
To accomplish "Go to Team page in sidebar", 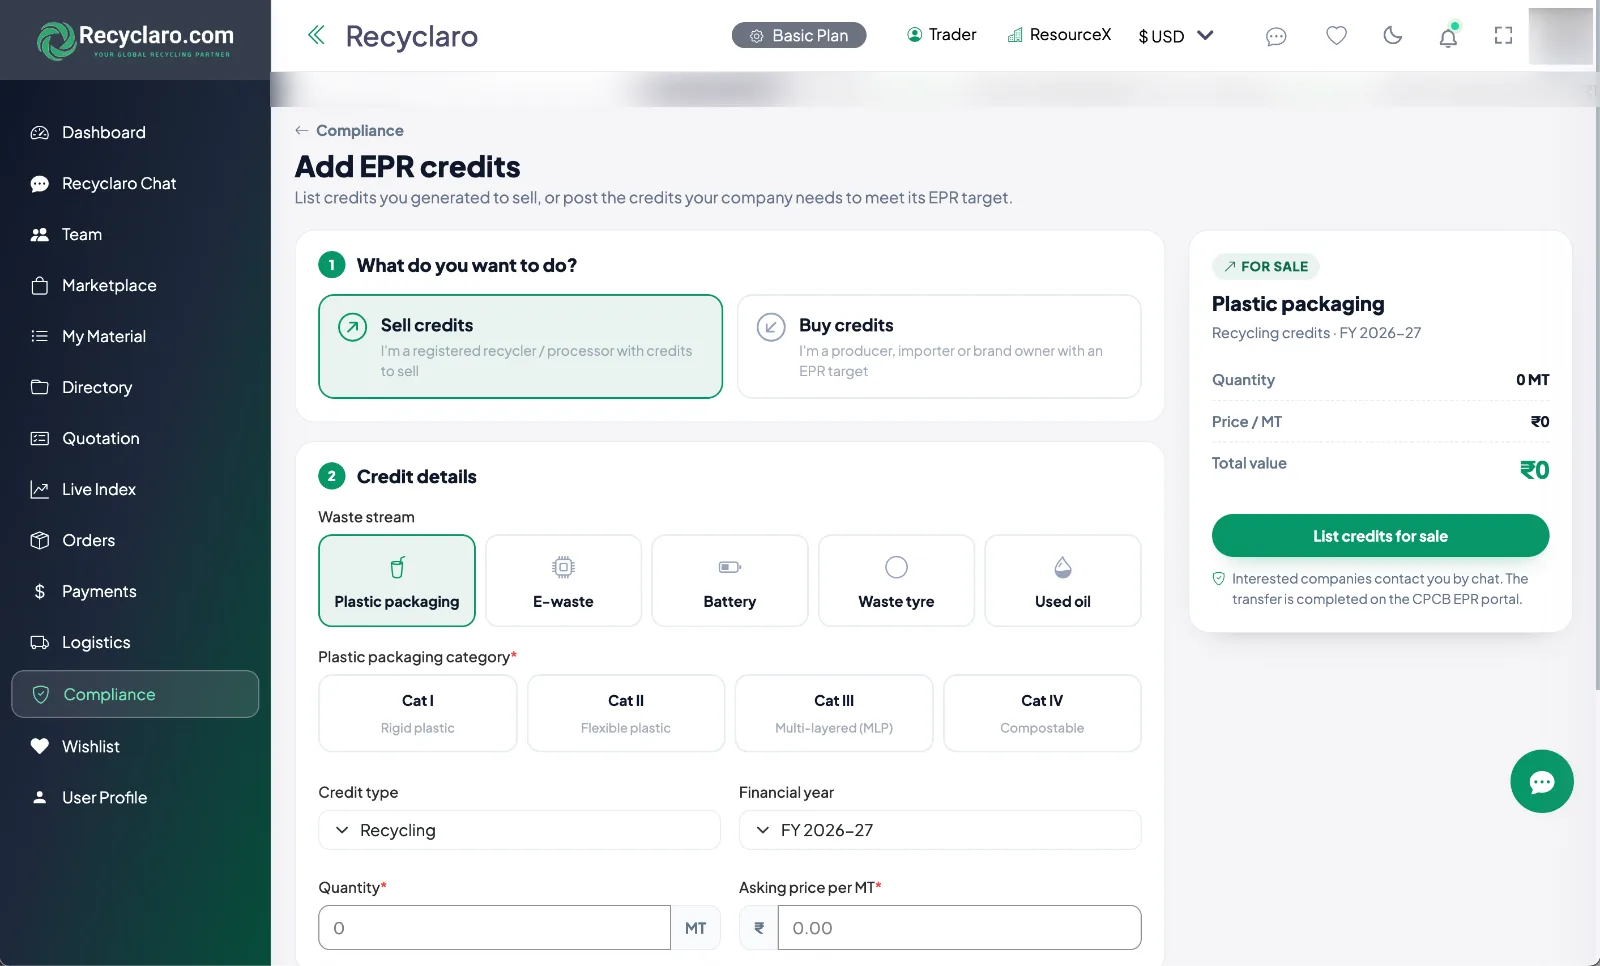I will (135, 234).
